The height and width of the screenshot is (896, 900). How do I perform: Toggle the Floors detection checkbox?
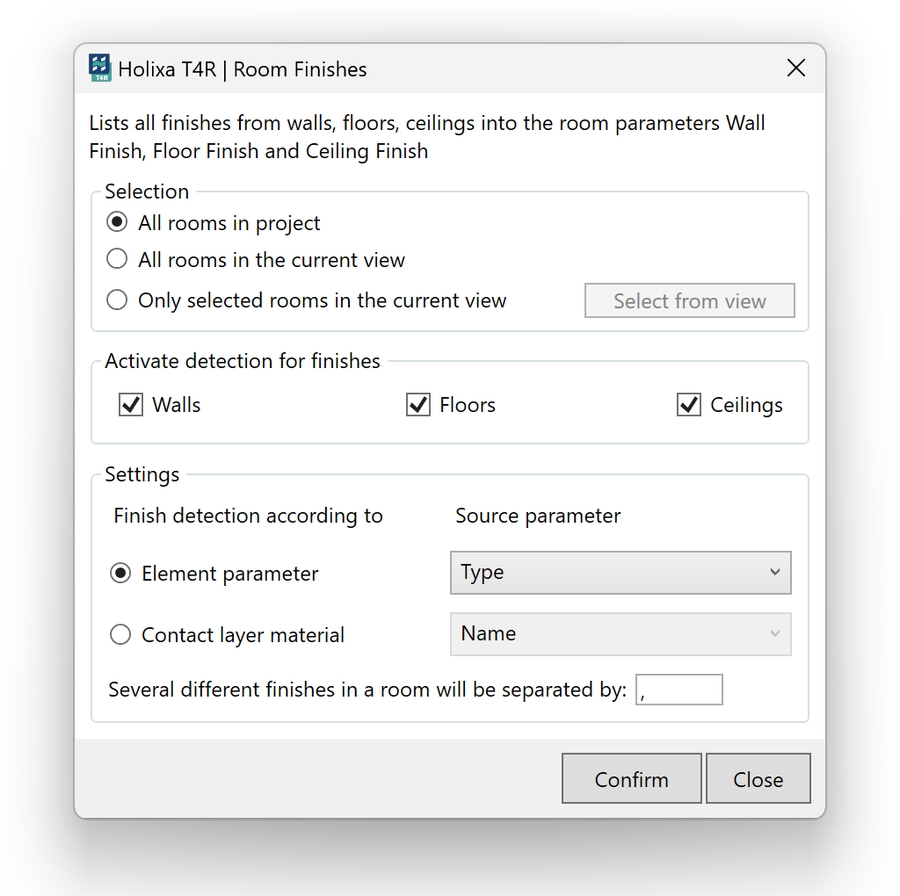pyautogui.click(x=418, y=405)
